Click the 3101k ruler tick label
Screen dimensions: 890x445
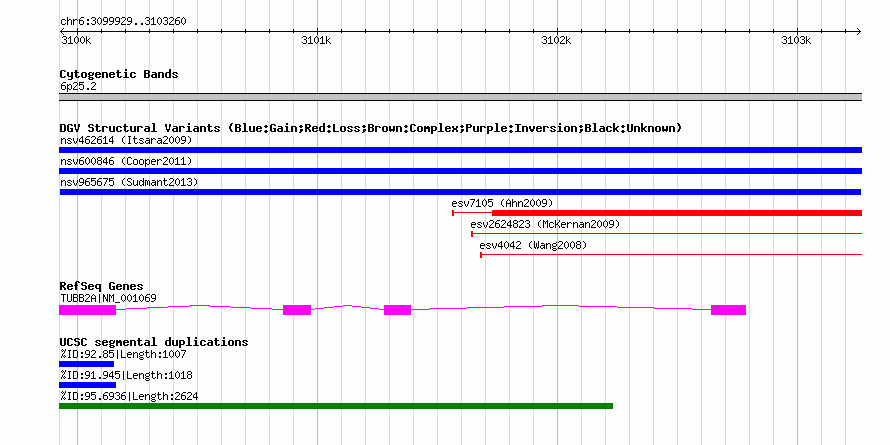[x=317, y=40]
